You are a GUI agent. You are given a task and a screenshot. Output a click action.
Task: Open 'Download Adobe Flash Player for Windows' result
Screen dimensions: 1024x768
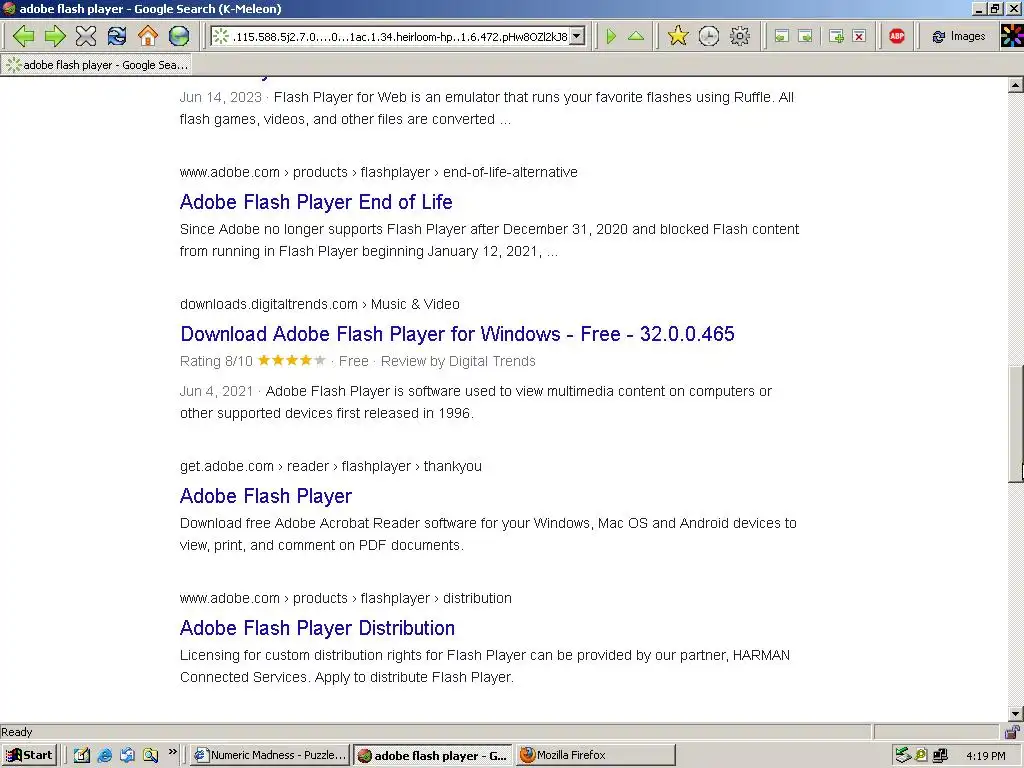point(457,334)
